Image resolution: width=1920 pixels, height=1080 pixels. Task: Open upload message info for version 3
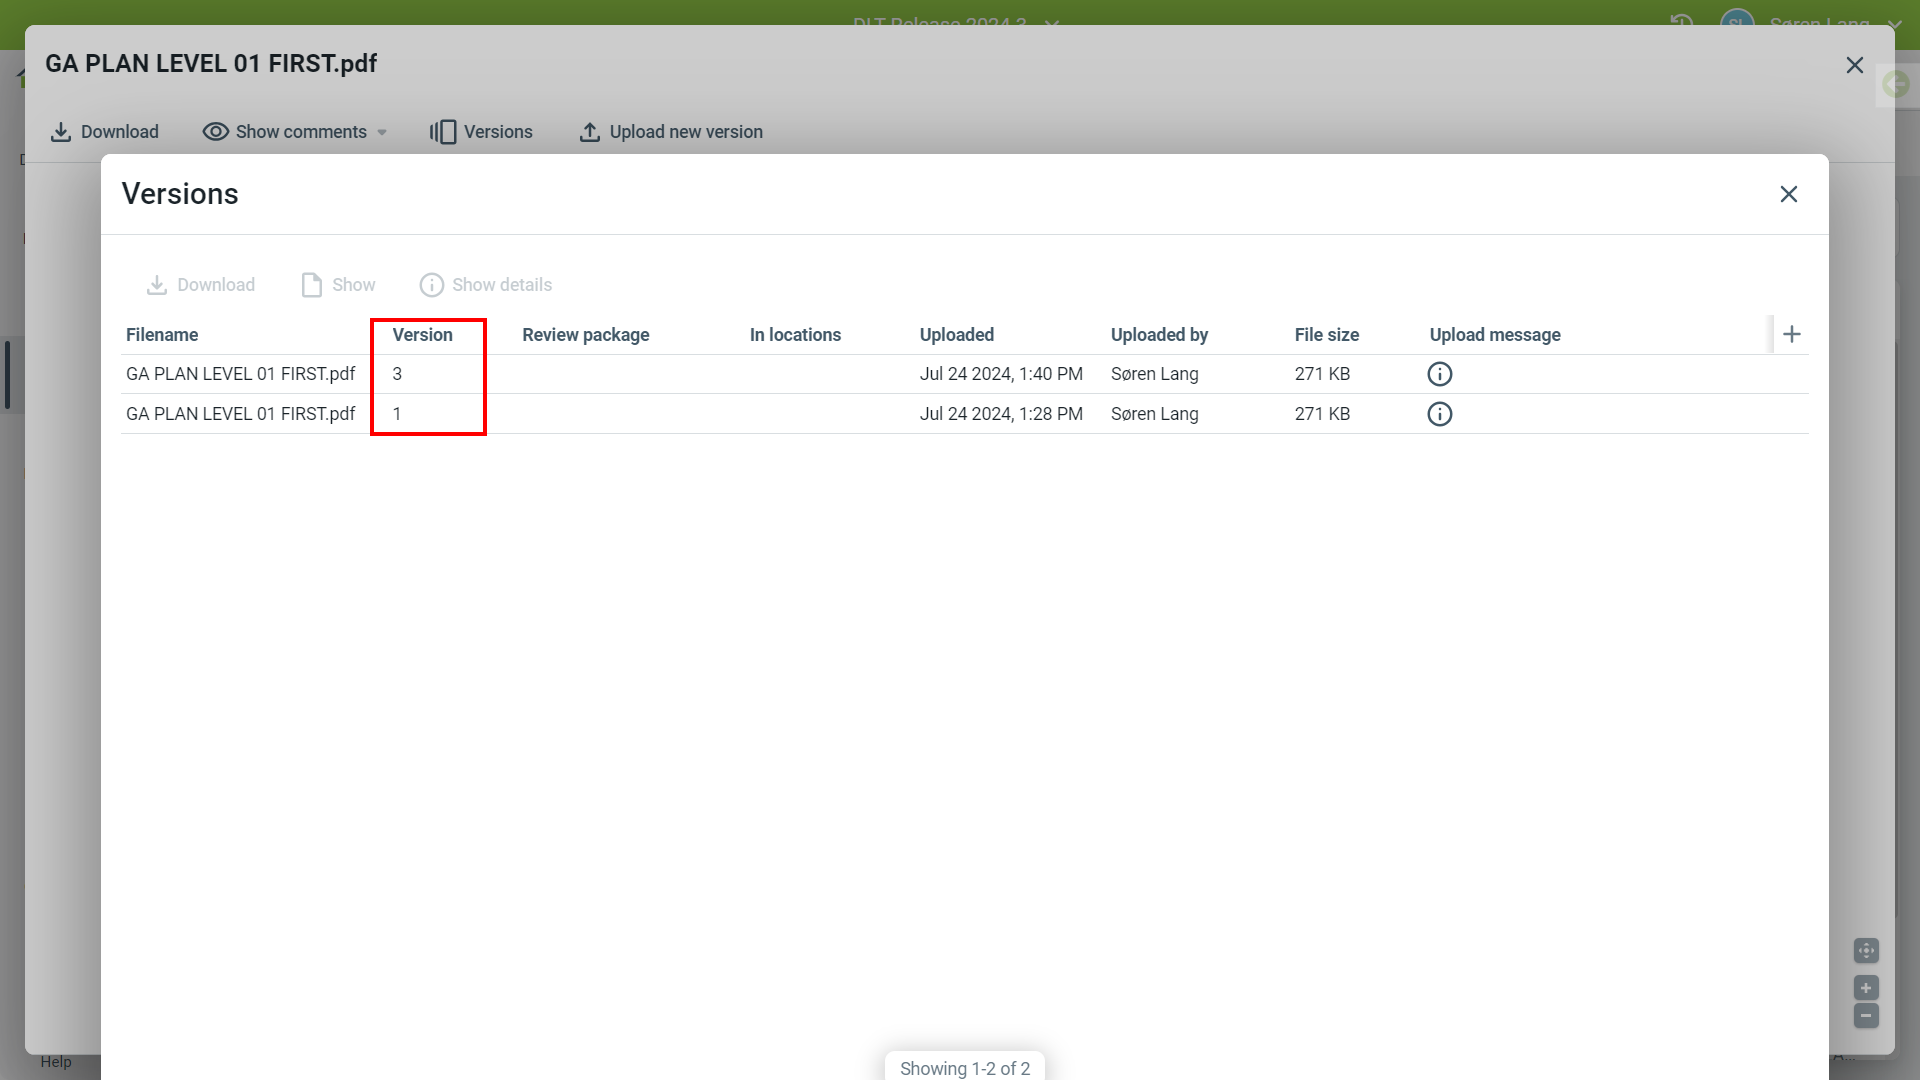[1439, 374]
